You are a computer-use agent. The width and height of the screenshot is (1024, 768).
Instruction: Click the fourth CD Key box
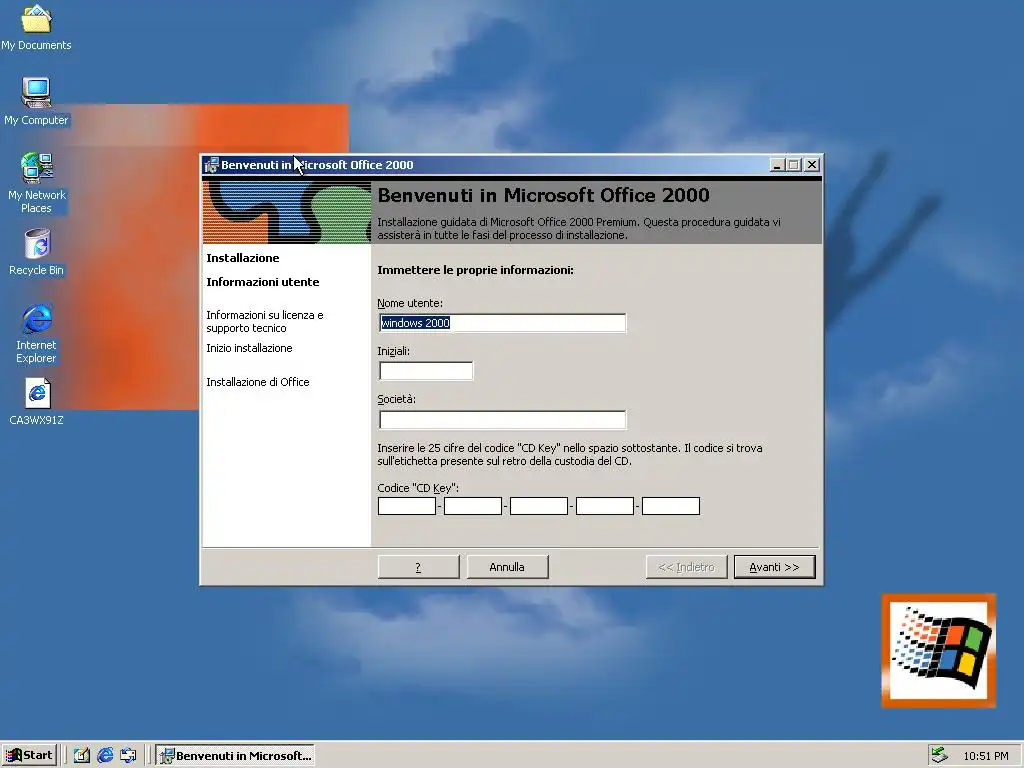605,506
